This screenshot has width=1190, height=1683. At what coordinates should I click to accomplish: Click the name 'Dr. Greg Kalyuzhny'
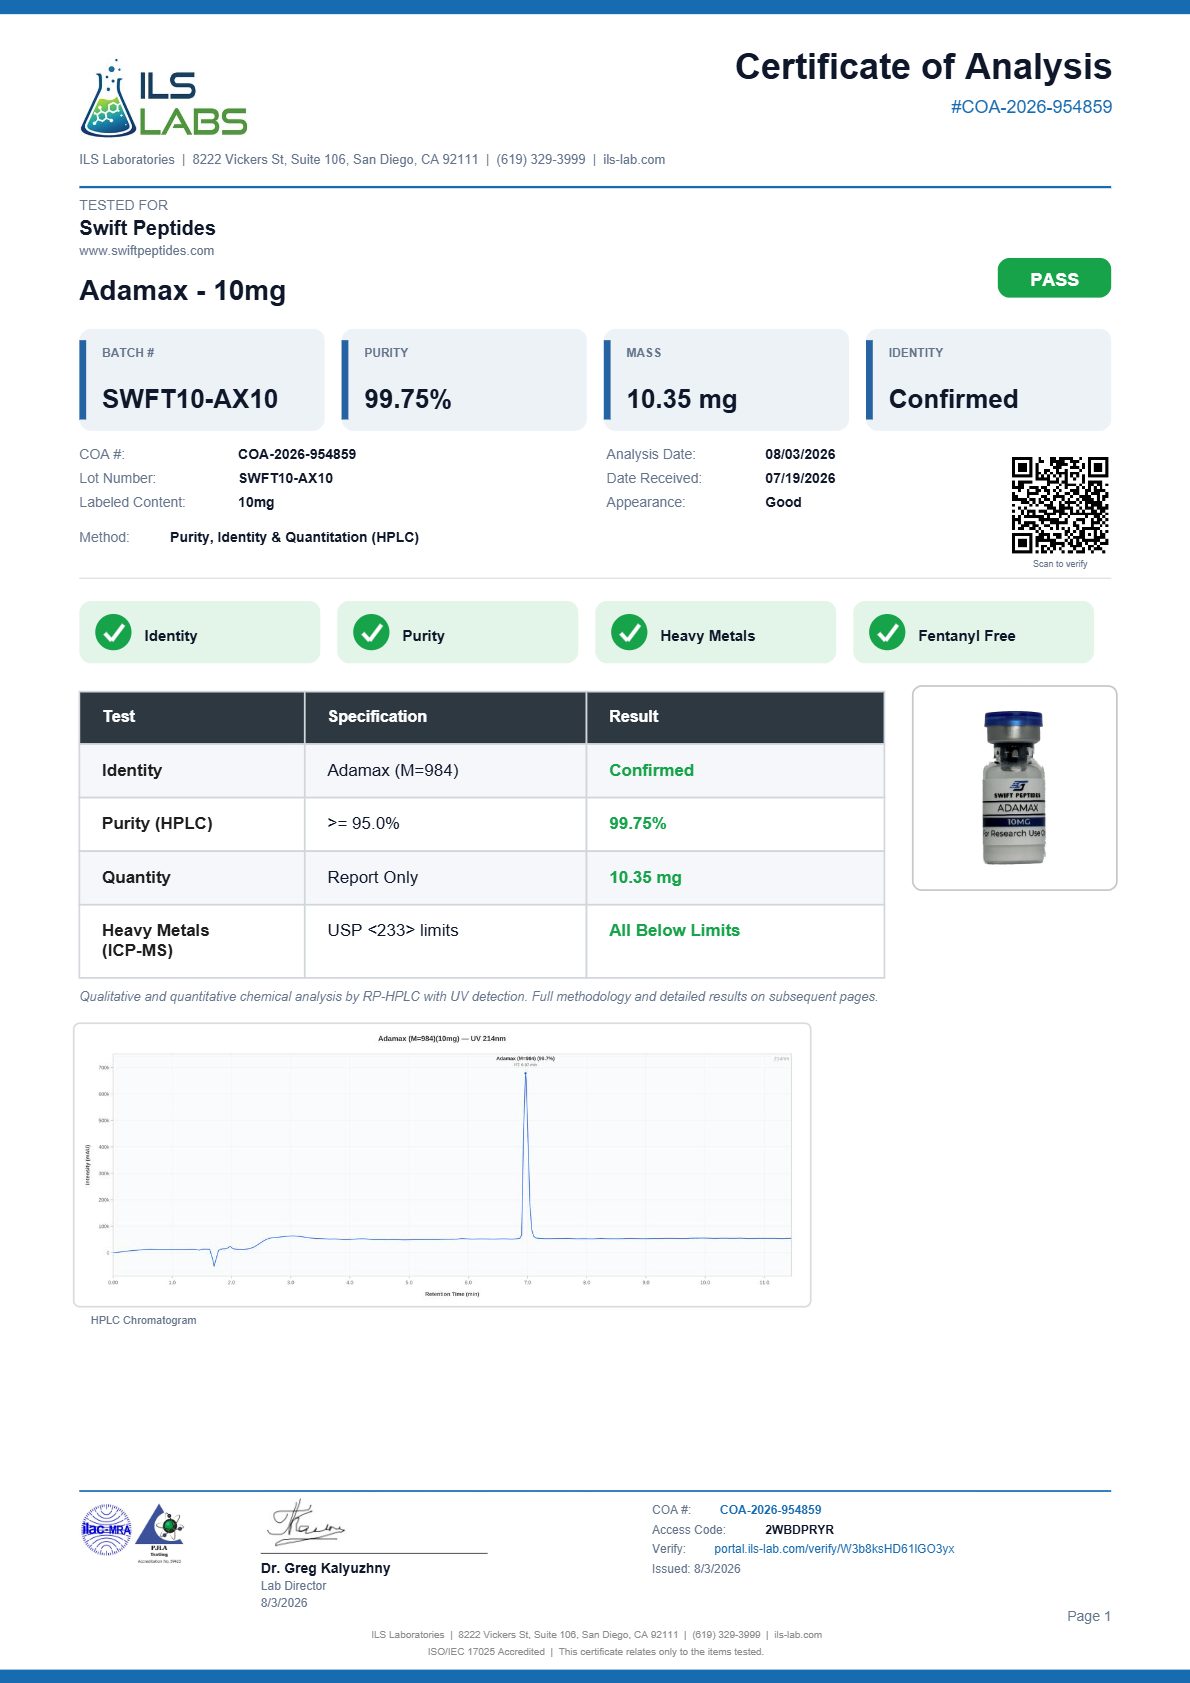coord(325,1569)
